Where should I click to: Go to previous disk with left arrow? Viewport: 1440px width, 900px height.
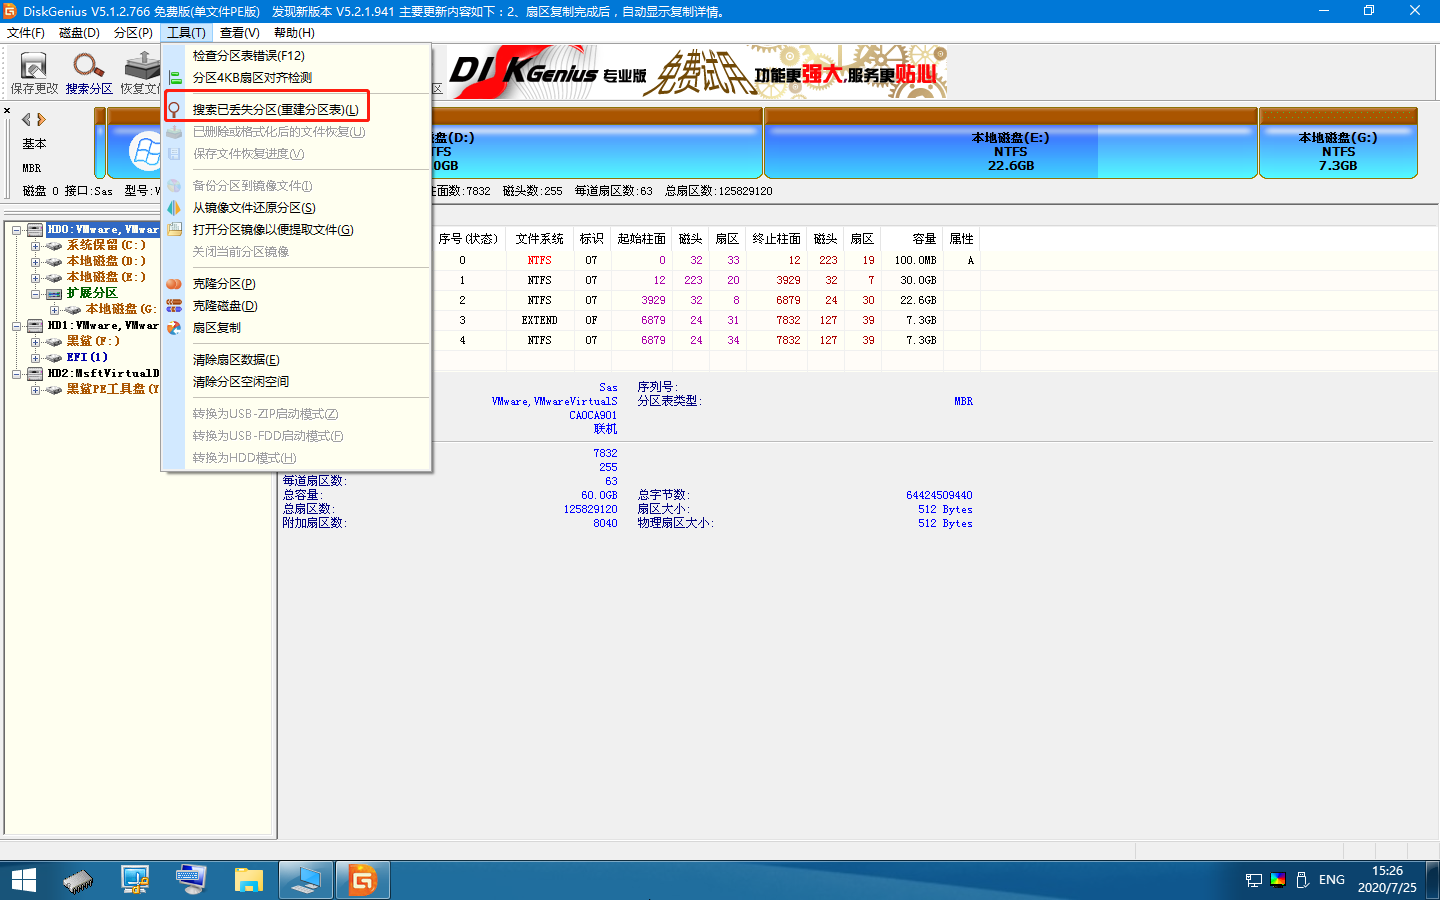[26, 119]
